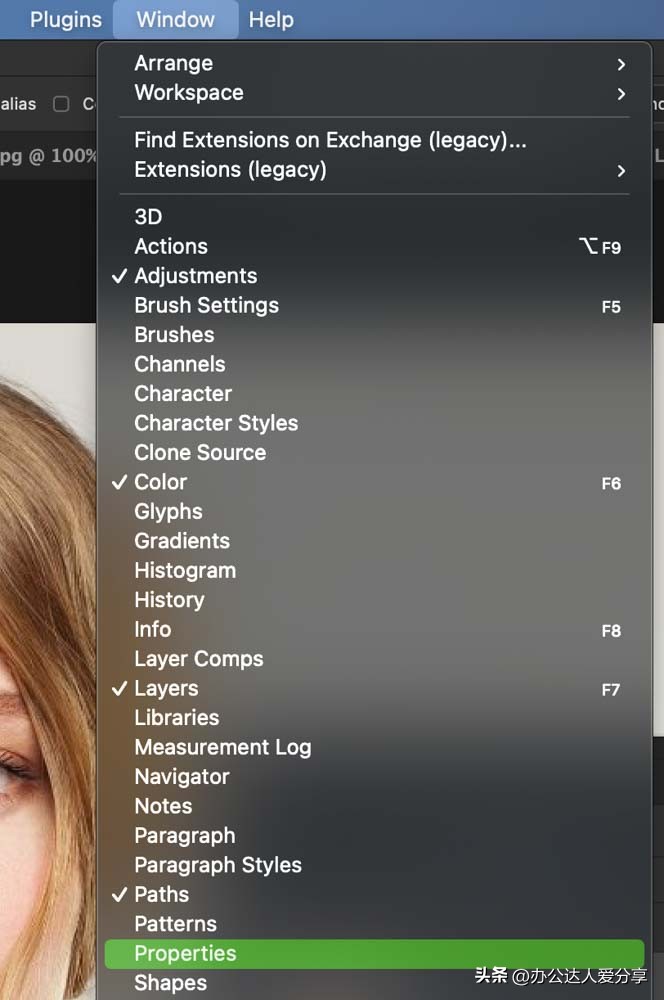The height and width of the screenshot is (1000, 664).
Task: Open the Navigator panel
Action: pyautogui.click(x=374, y=777)
